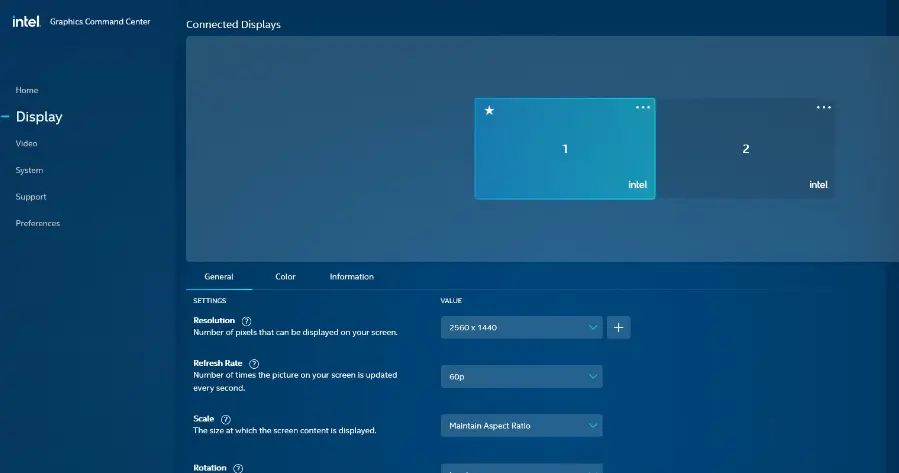Image resolution: width=899 pixels, height=473 pixels.
Task: Open Preferences in the sidebar
Action: point(38,223)
